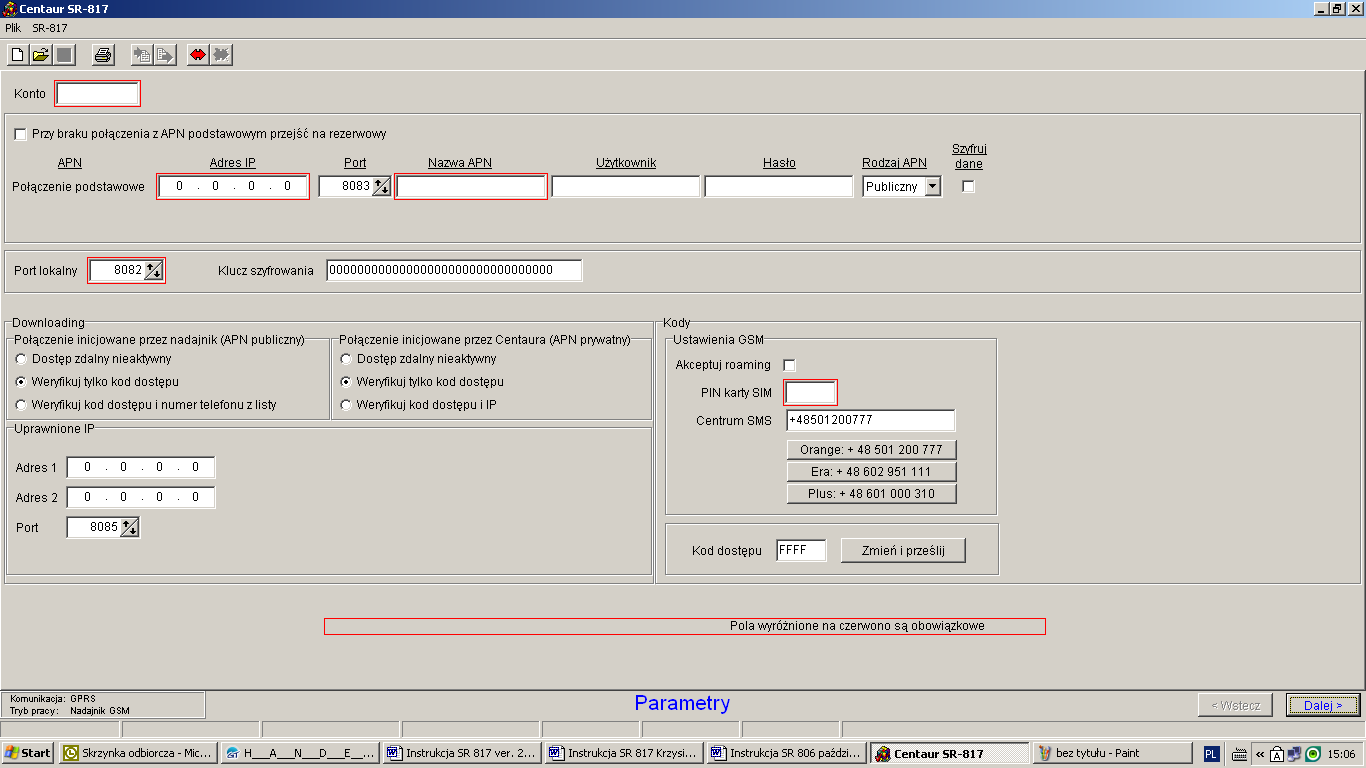Select 'Weryfikuj kod dostępu i IP' option
This screenshot has width=1366, height=768.
click(346, 405)
